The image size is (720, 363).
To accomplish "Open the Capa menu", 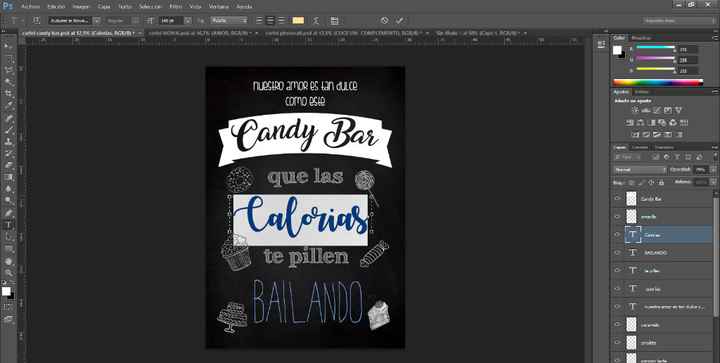I will [x=104, y=6].
